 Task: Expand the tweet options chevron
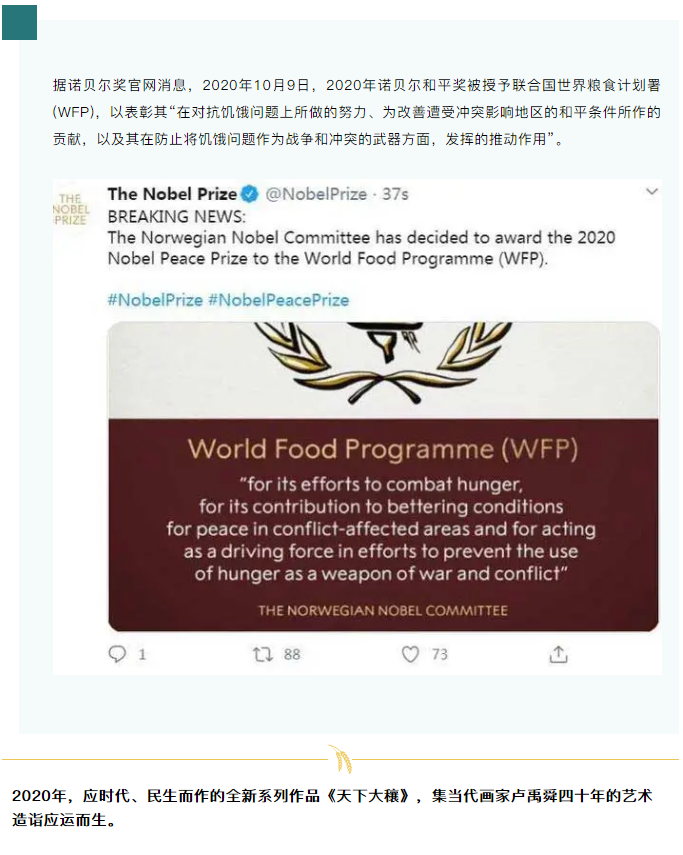652,191
